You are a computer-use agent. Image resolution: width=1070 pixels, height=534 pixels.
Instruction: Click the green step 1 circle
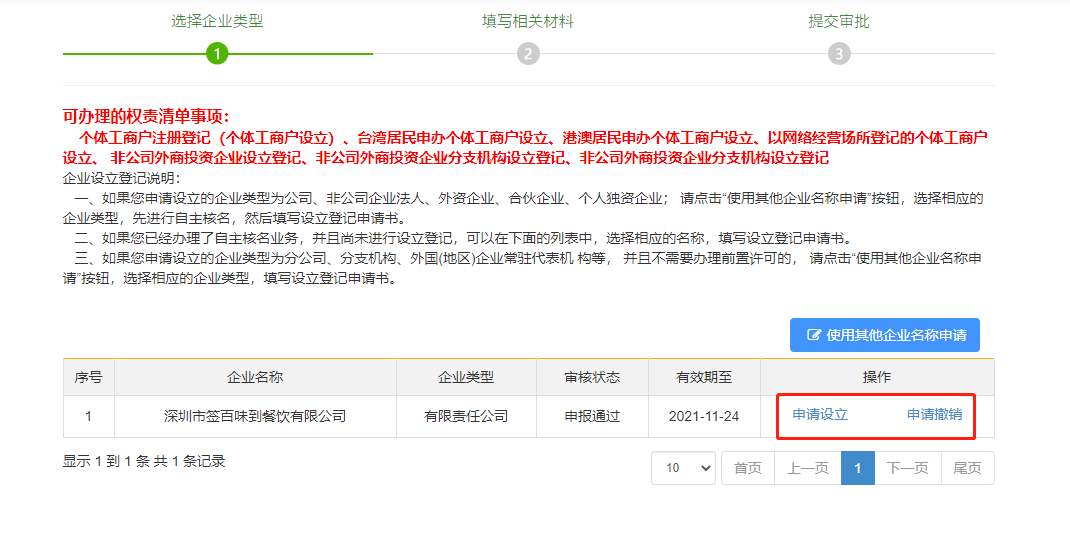pos(217,54)
